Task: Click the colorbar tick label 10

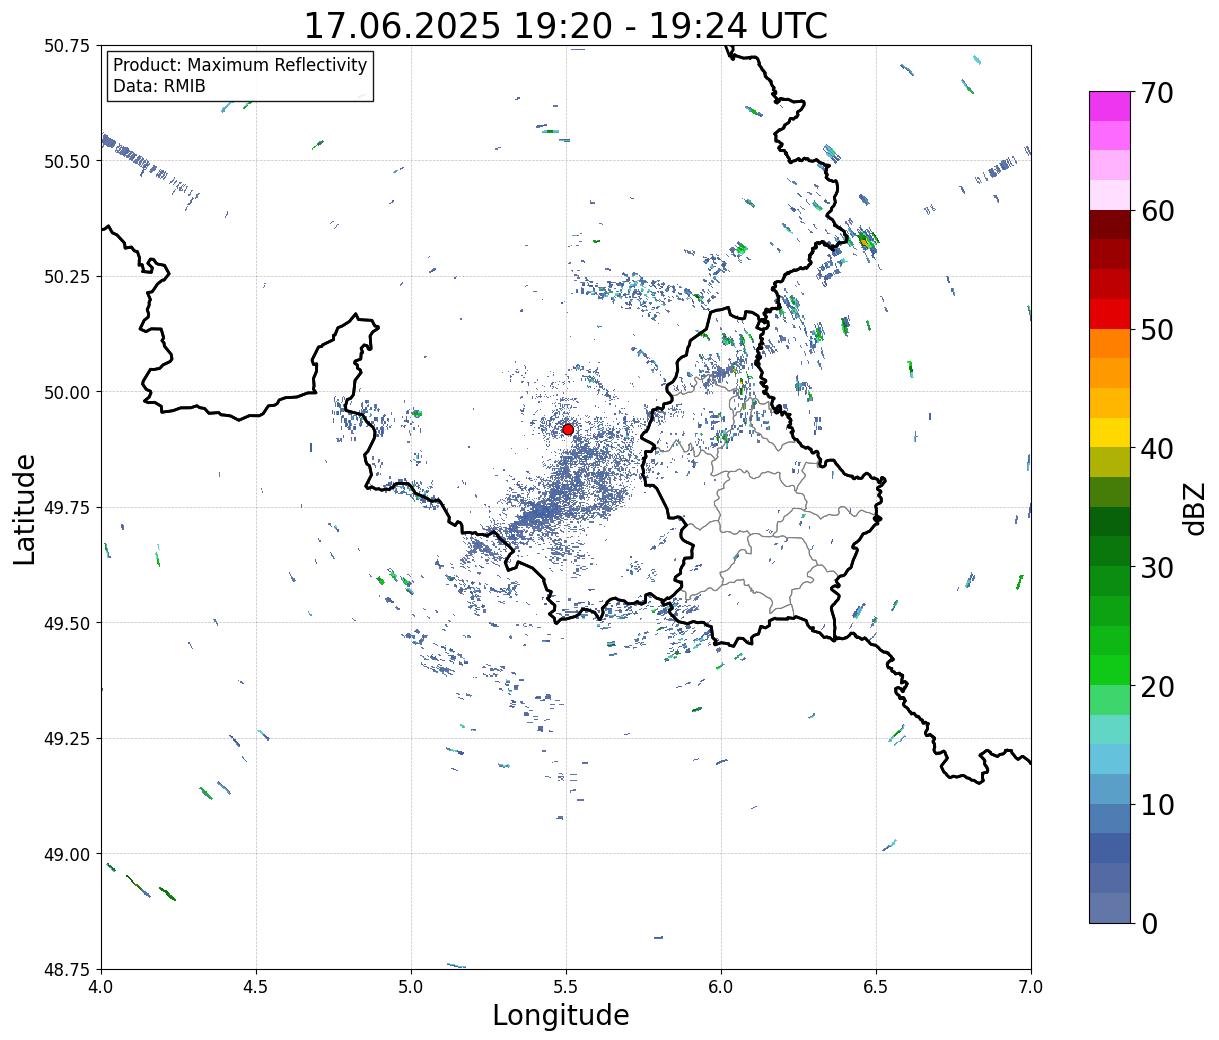Action: [x=1157, y=804]
